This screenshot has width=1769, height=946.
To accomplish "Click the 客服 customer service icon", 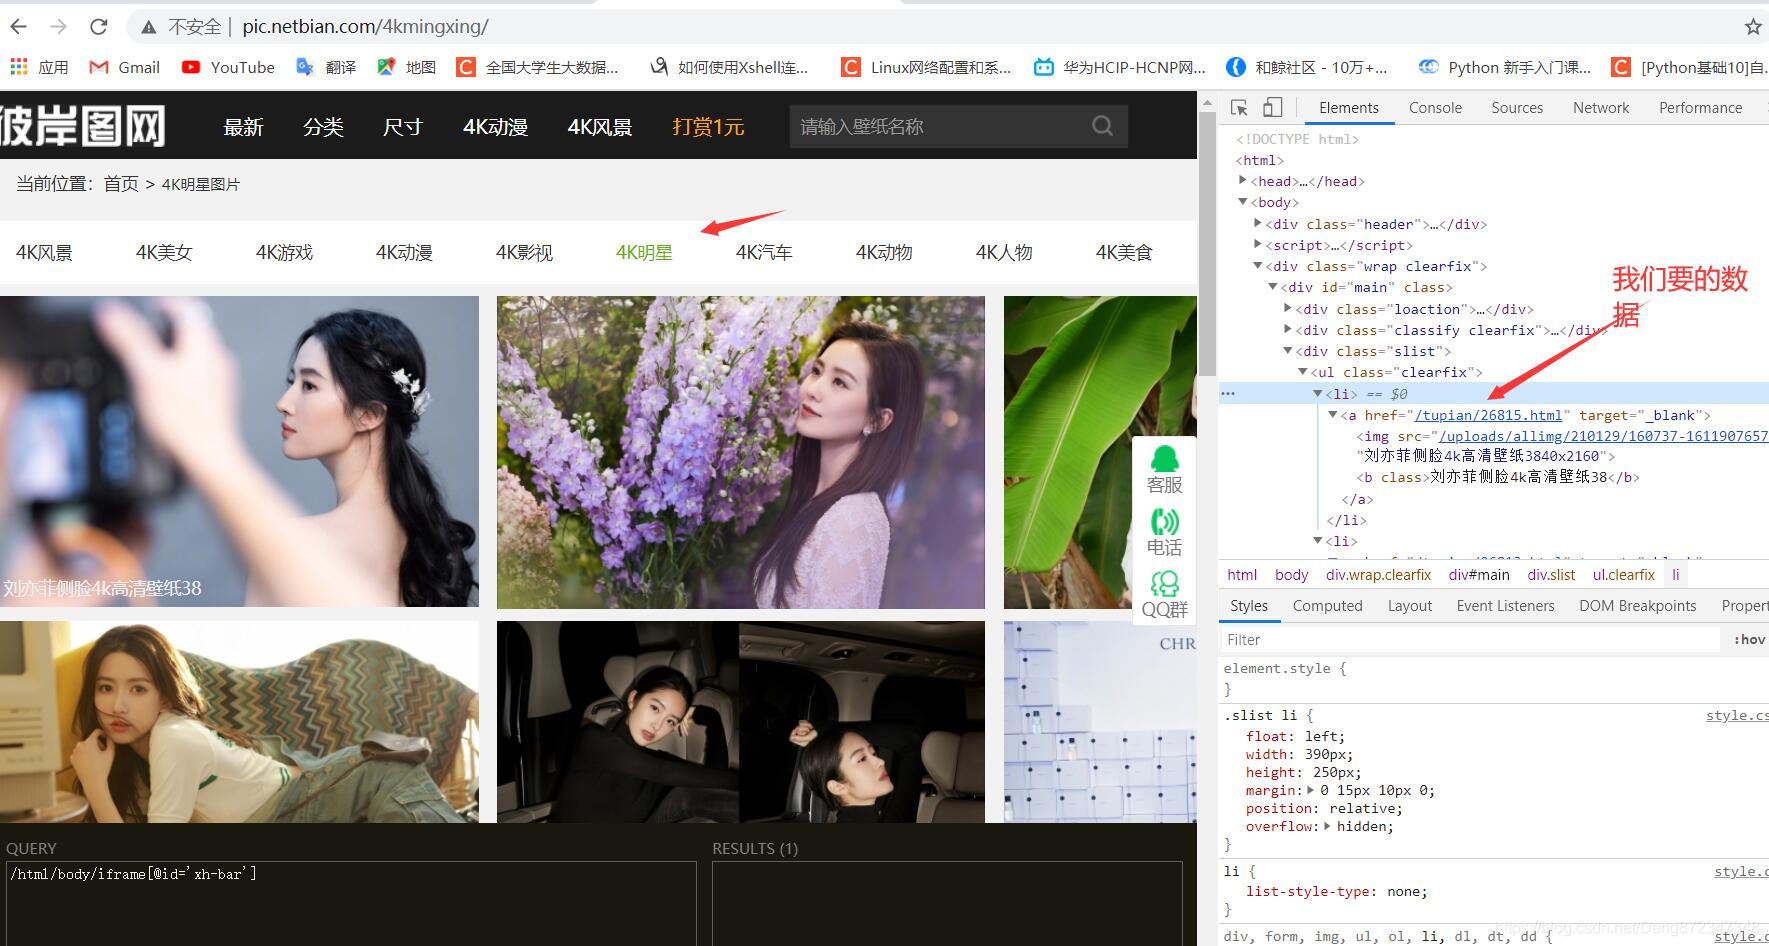I will point(1164,469).
